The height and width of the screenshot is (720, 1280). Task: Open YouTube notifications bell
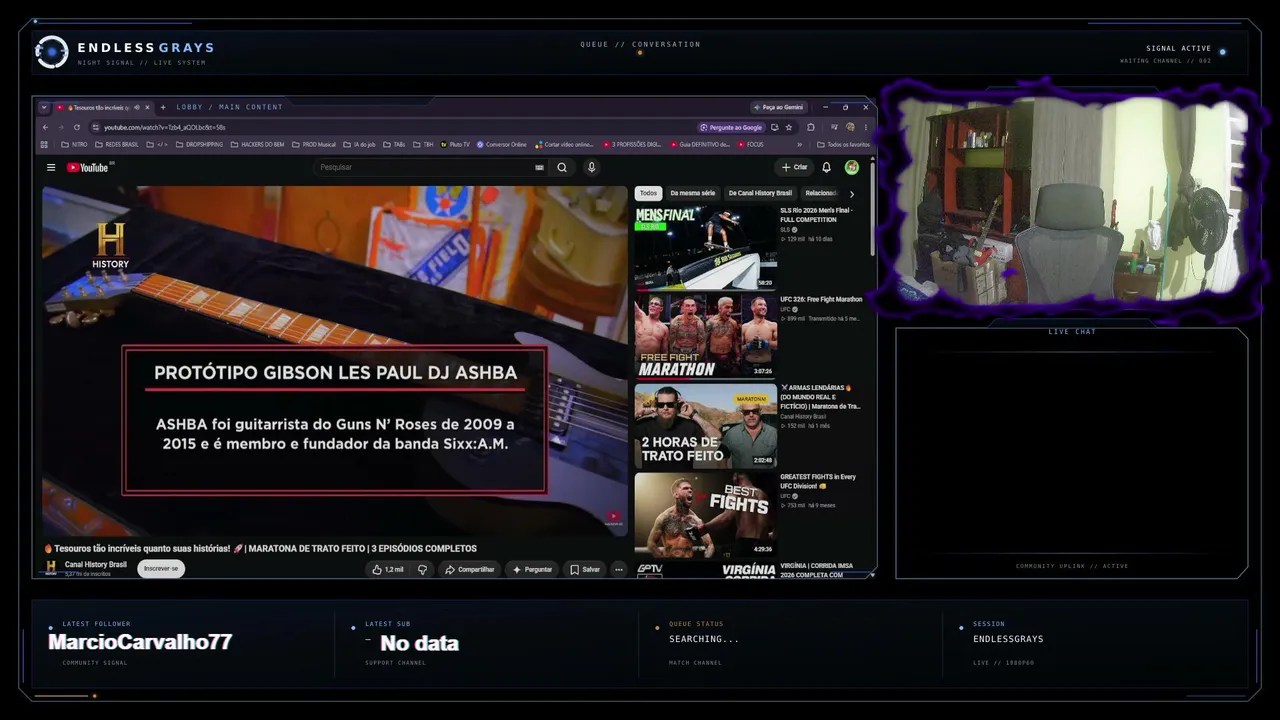826,167
